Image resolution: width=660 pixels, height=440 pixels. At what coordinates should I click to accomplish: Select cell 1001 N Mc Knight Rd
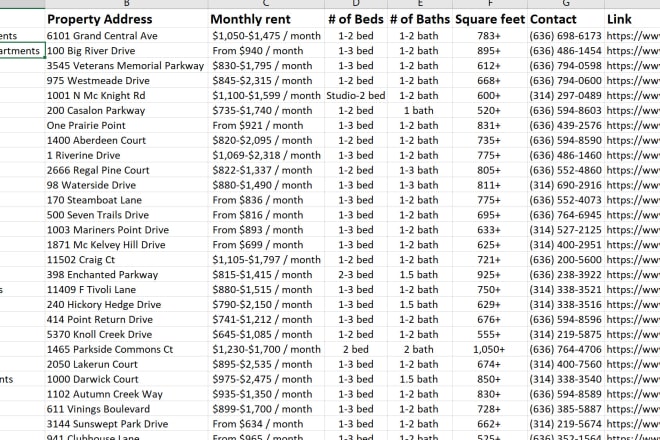126,96
